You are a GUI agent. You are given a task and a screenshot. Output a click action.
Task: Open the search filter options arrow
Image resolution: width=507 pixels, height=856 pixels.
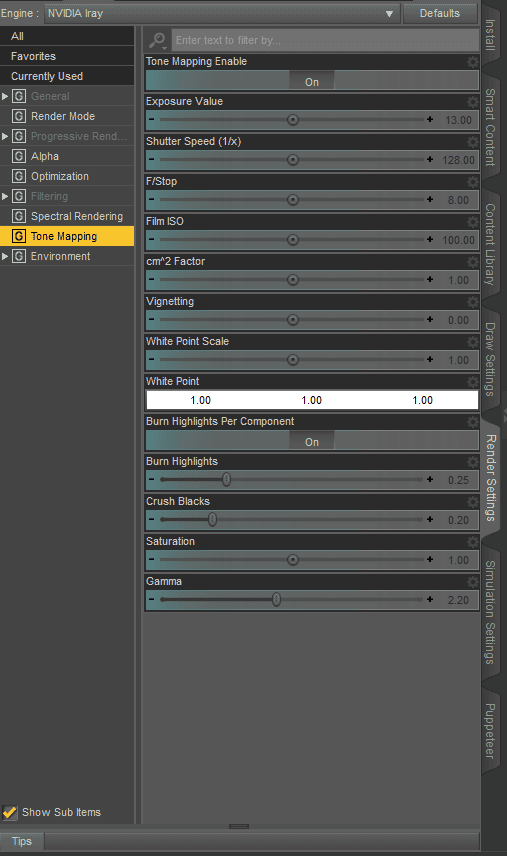point(164,47)
